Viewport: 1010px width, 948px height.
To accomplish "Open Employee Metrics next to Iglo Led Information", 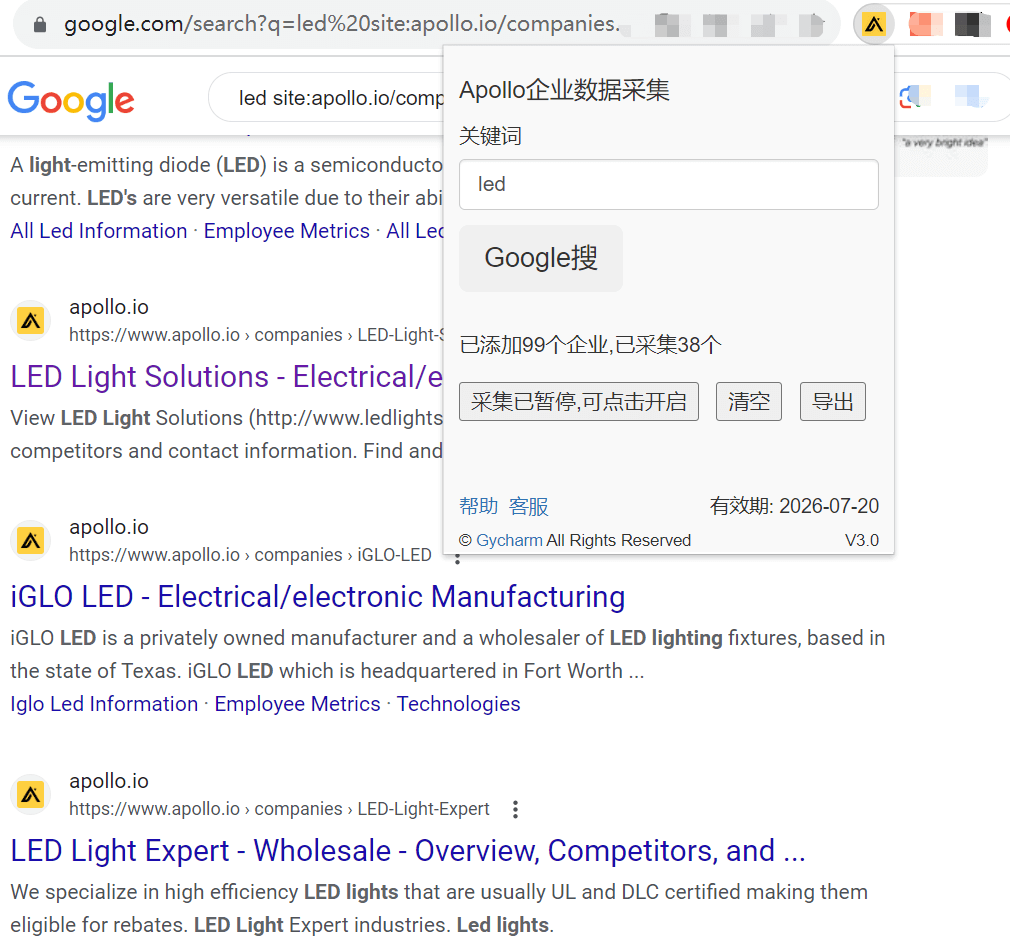I will point(298,704).
